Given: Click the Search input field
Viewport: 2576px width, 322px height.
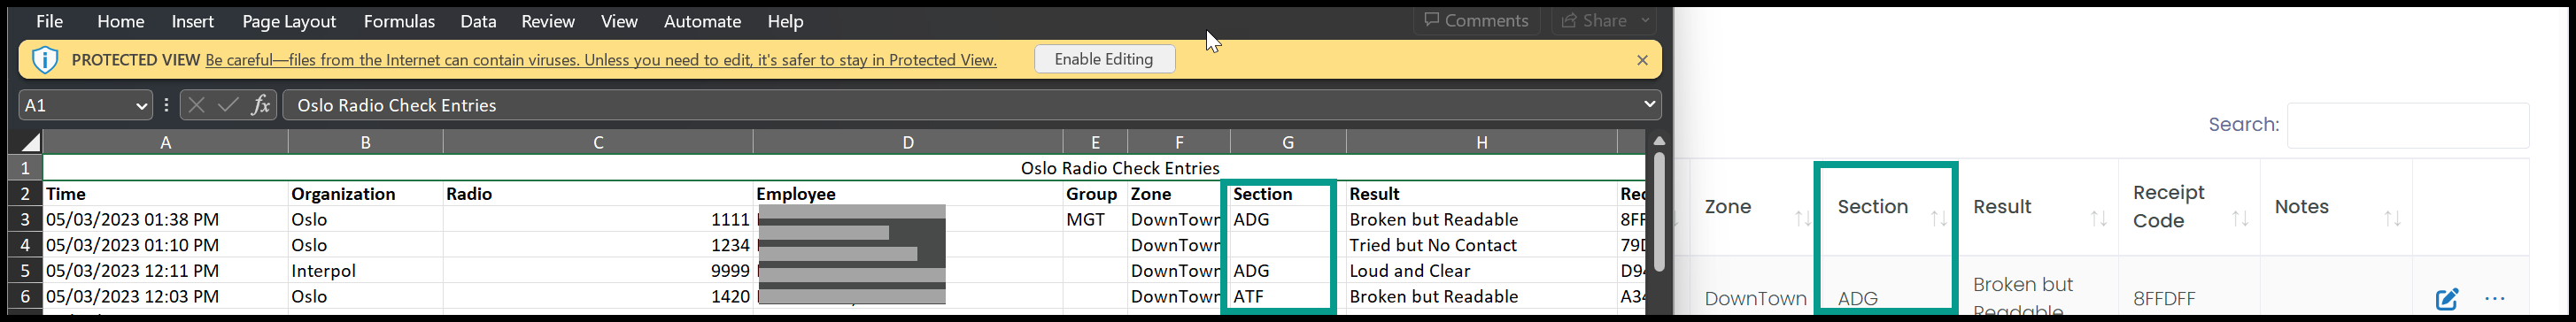Looking at the screenshot, I should pyautogui.click(x=2408, y=125).
